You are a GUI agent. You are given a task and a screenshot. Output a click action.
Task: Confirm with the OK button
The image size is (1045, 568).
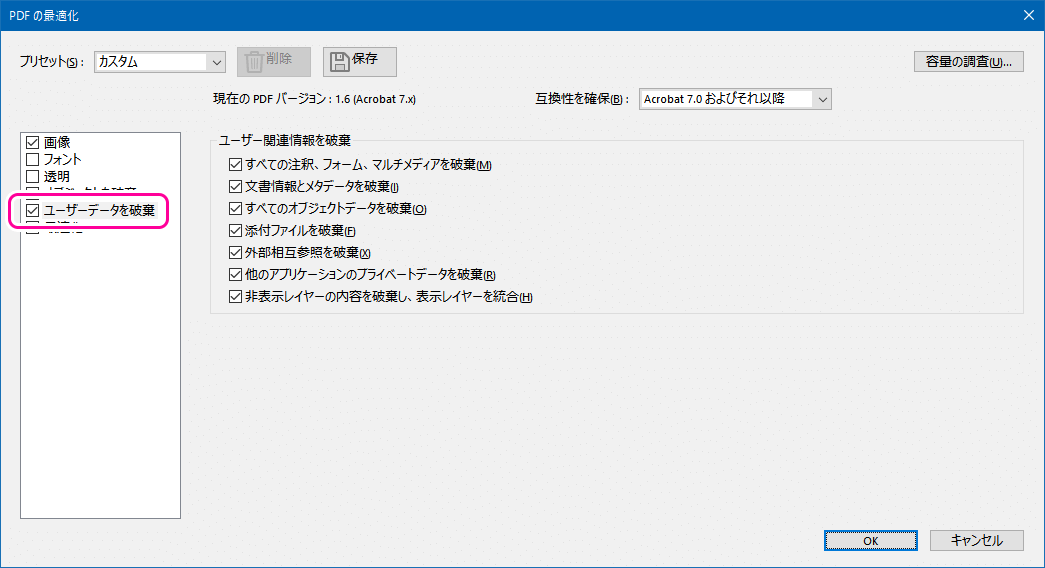point(870,541)
